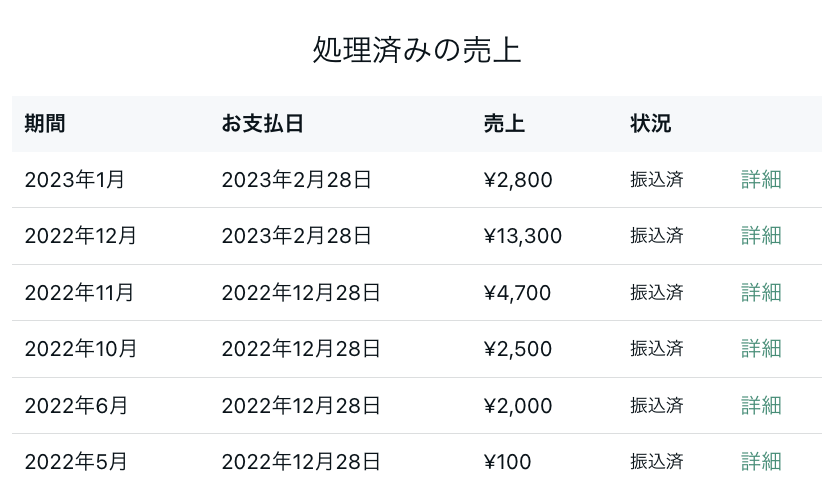Viewport: 840px width, 502px height.
Task: Open 詳細 link for 2023年1月 row
Action: (761, 179)
